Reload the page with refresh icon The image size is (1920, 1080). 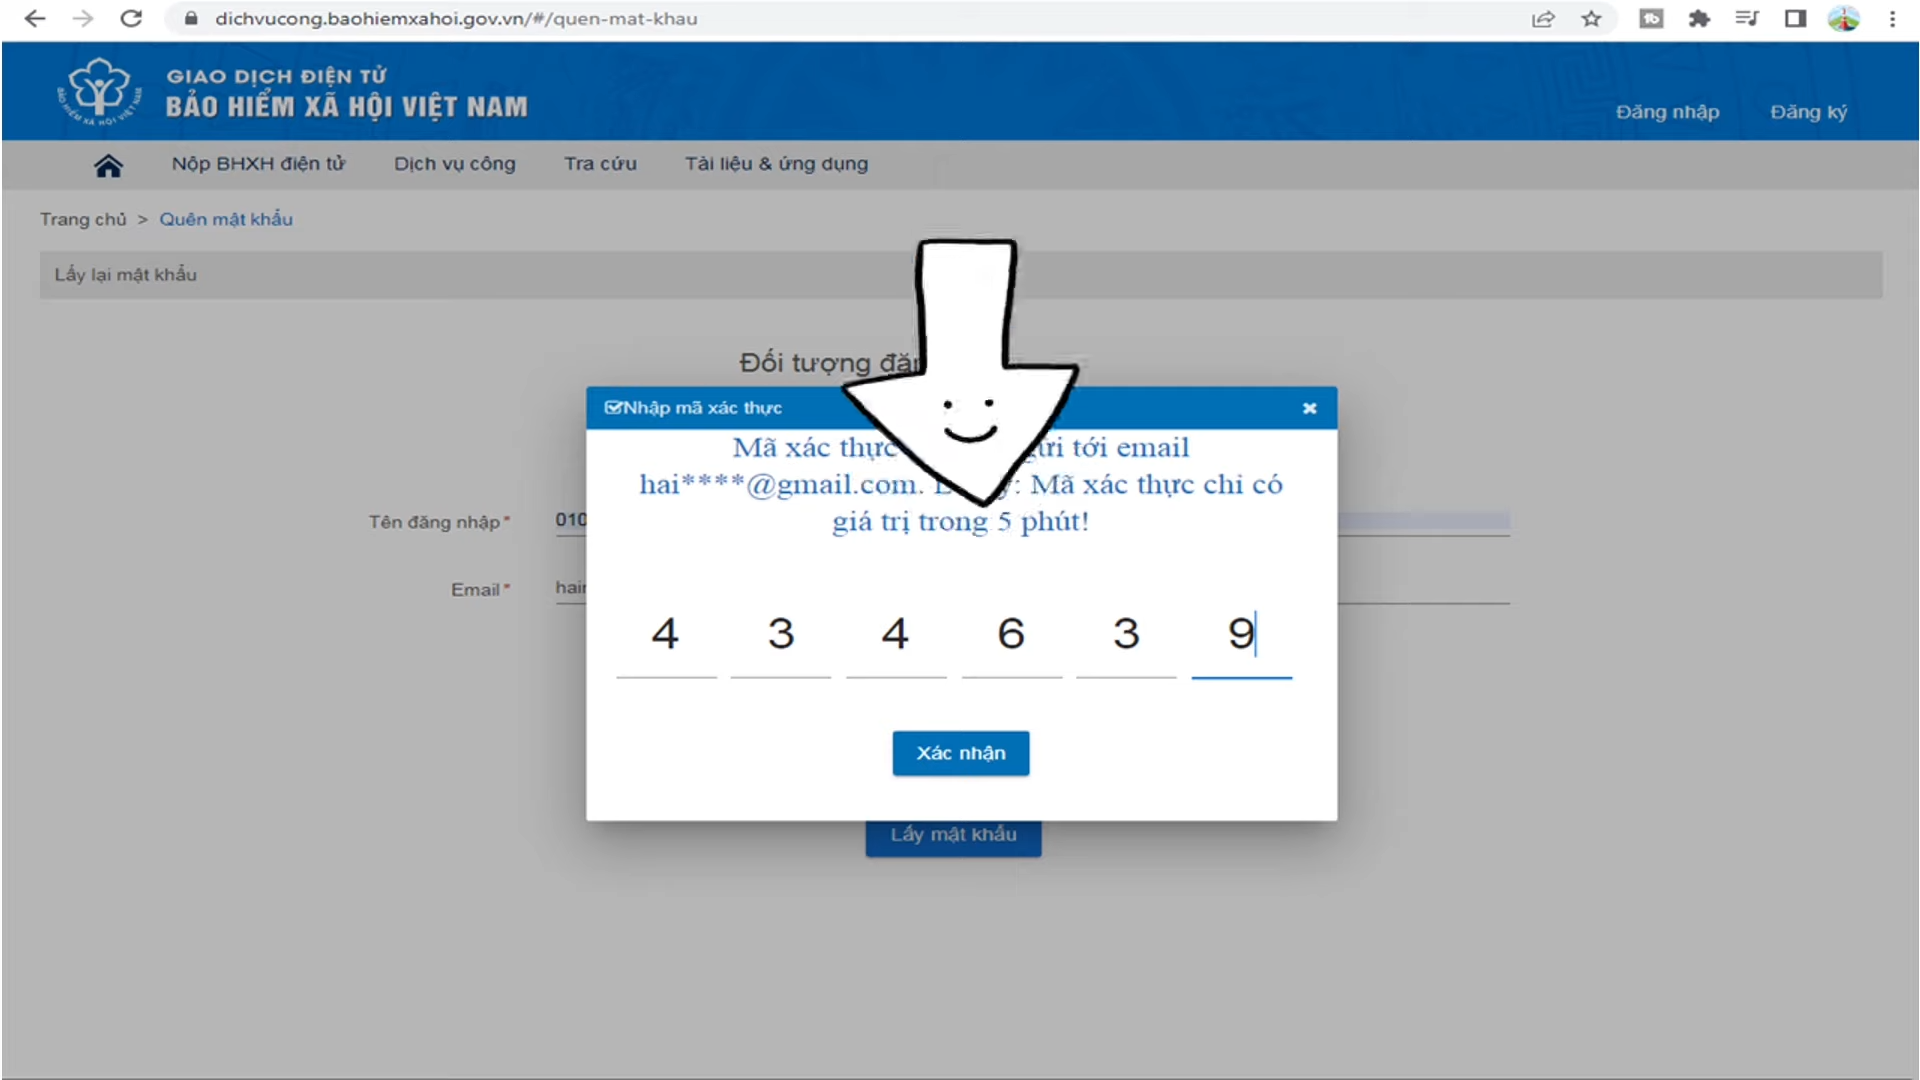pyautogui.click(x=131, y=19)
